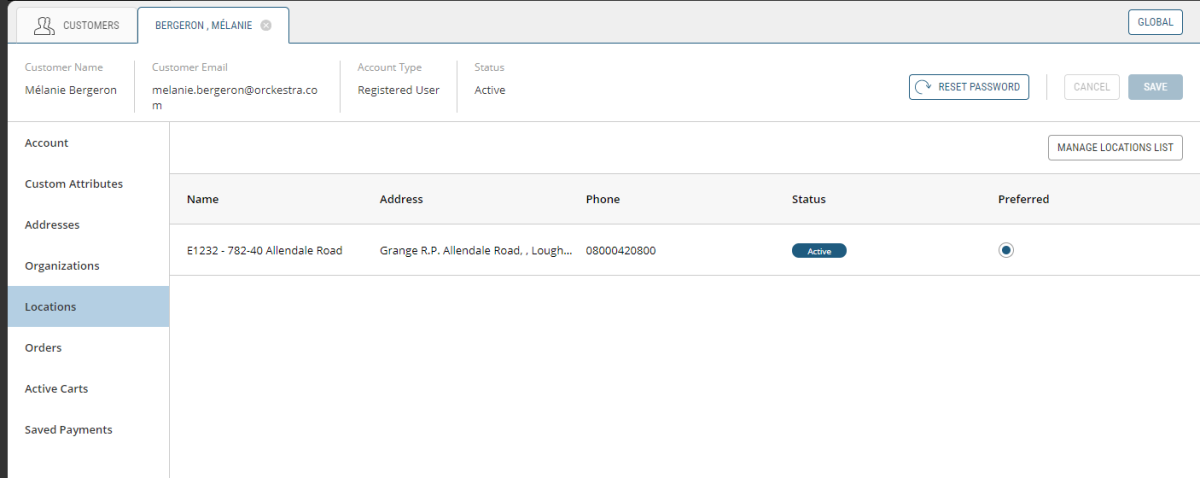Screen dimensions: 1200x478
Task: Switch to the Customers tab
Action: pos(76,25)
